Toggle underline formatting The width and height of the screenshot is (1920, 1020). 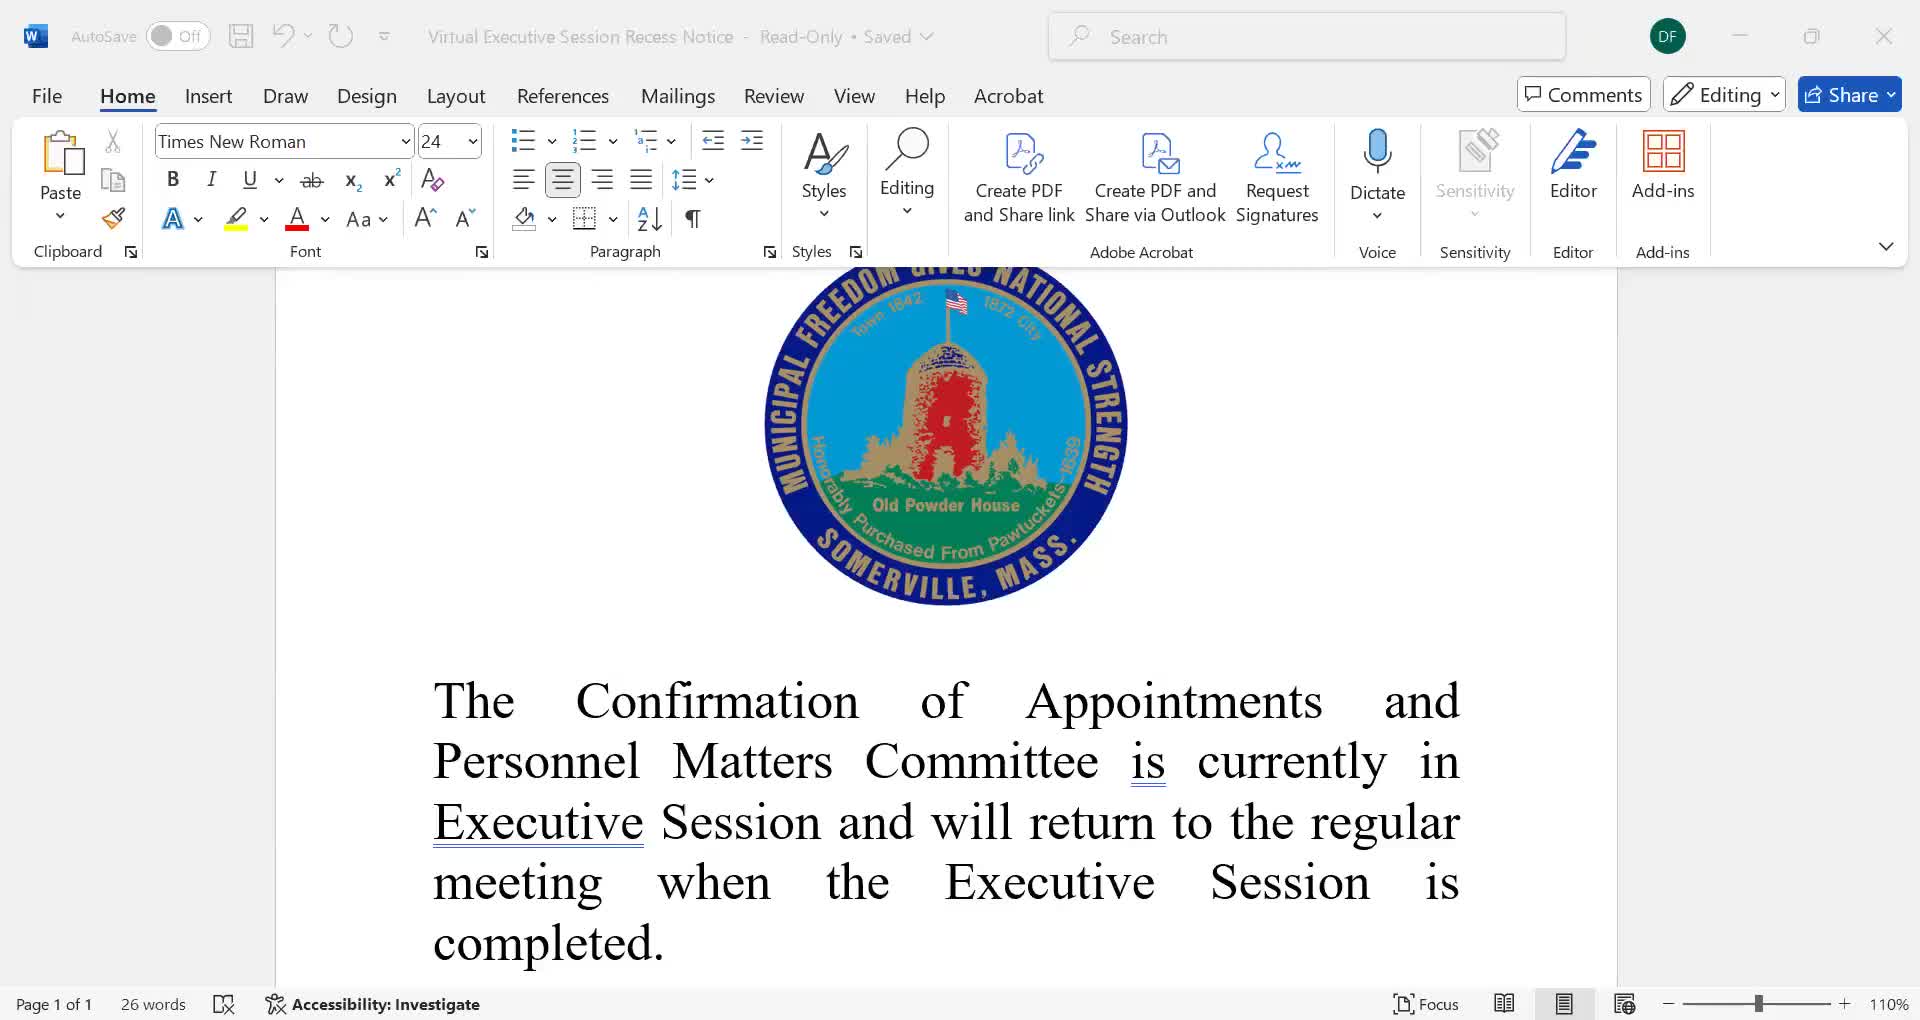coord(250,180)
